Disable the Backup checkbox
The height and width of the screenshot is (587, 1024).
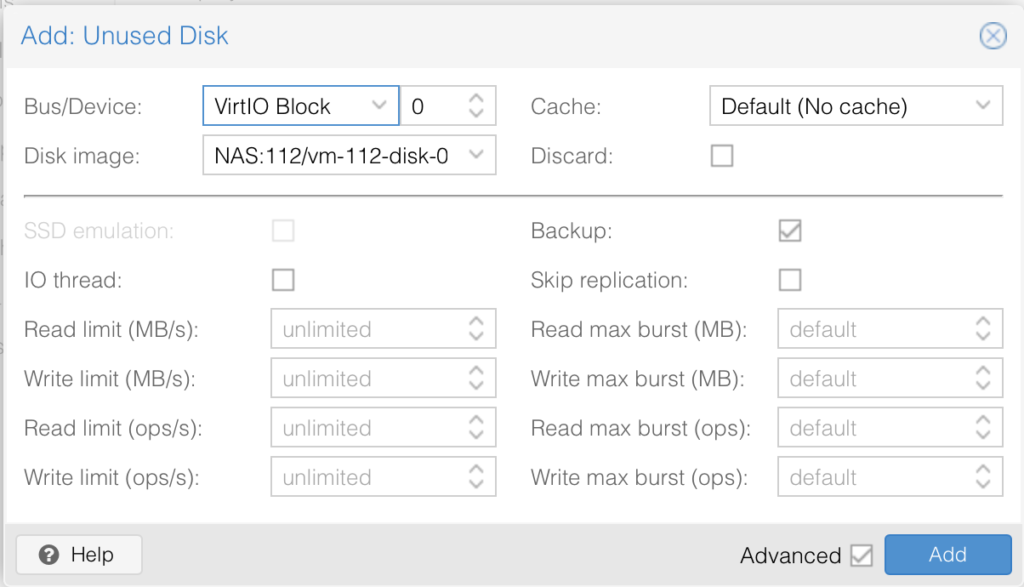tap(790, 230)
